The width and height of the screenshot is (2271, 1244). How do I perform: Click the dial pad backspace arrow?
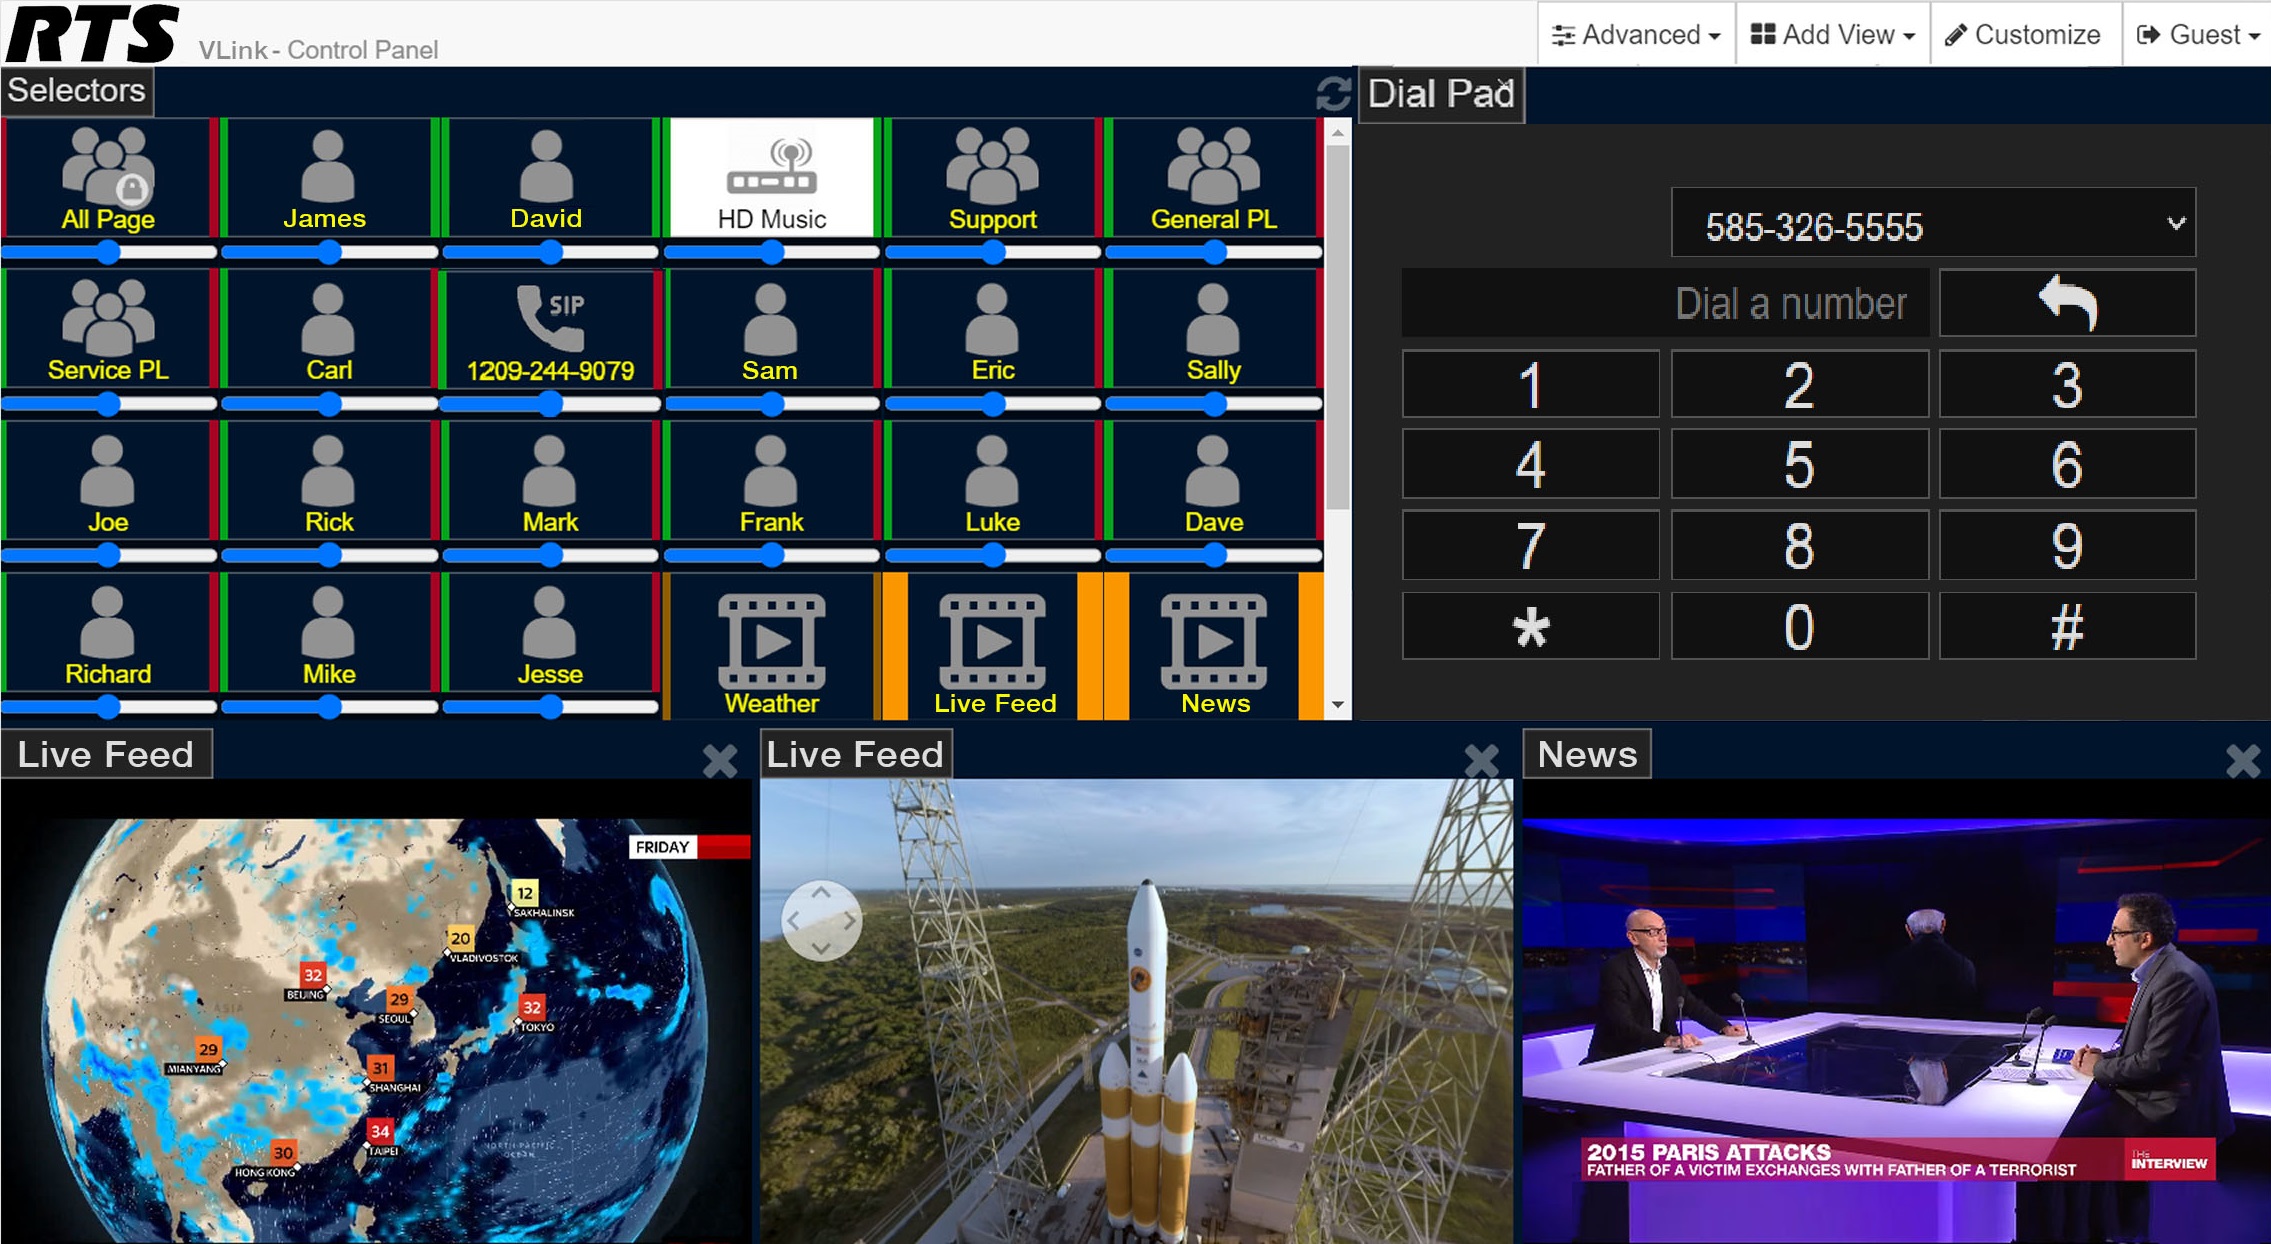click(x=2067, y=303)
